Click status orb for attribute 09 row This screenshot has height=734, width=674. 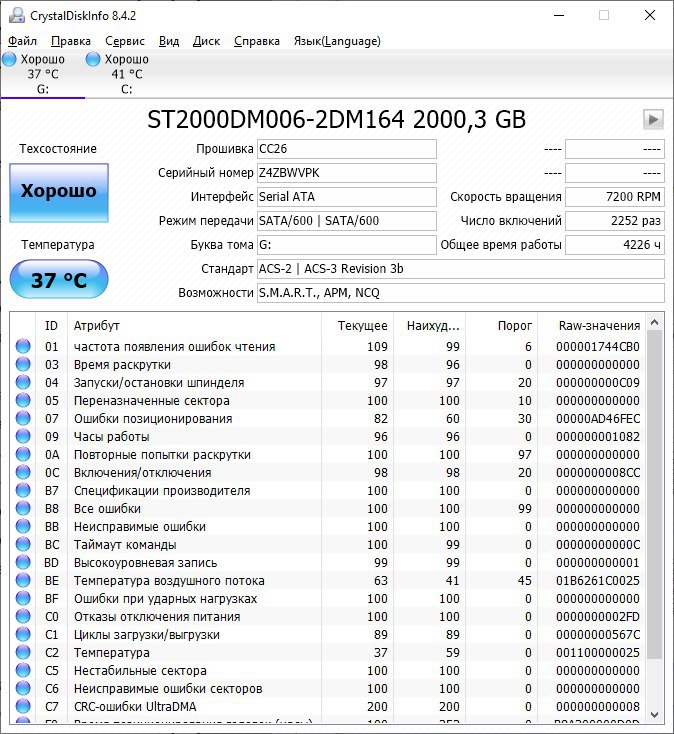click(x=23, y=436)
